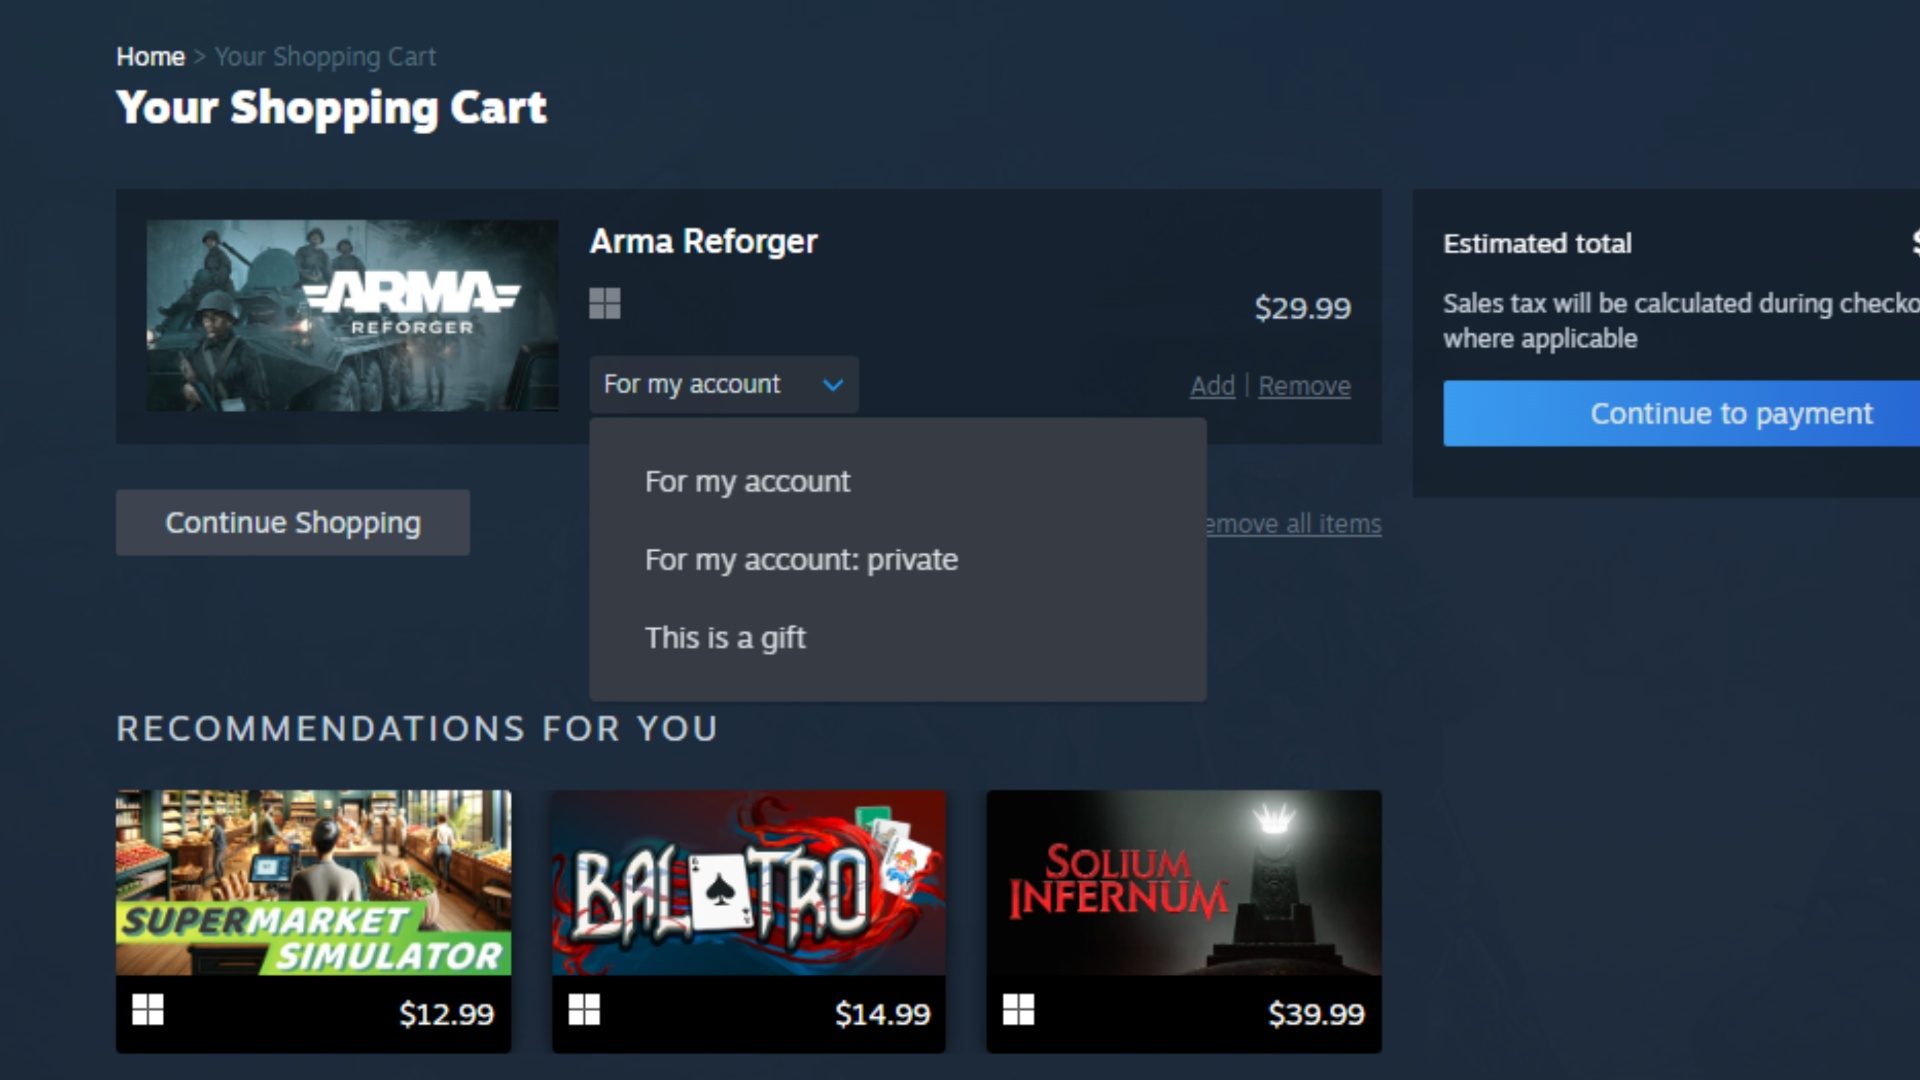Click the 'Continue Shopping' button

(291, 521)
